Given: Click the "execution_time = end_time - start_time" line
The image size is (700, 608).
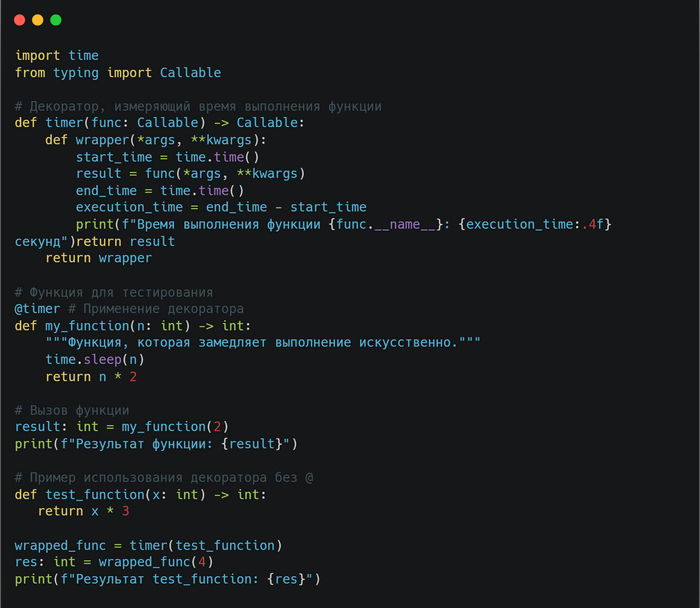Looking at the screenshot, I should pyautogui.click(x=220, y=207).
